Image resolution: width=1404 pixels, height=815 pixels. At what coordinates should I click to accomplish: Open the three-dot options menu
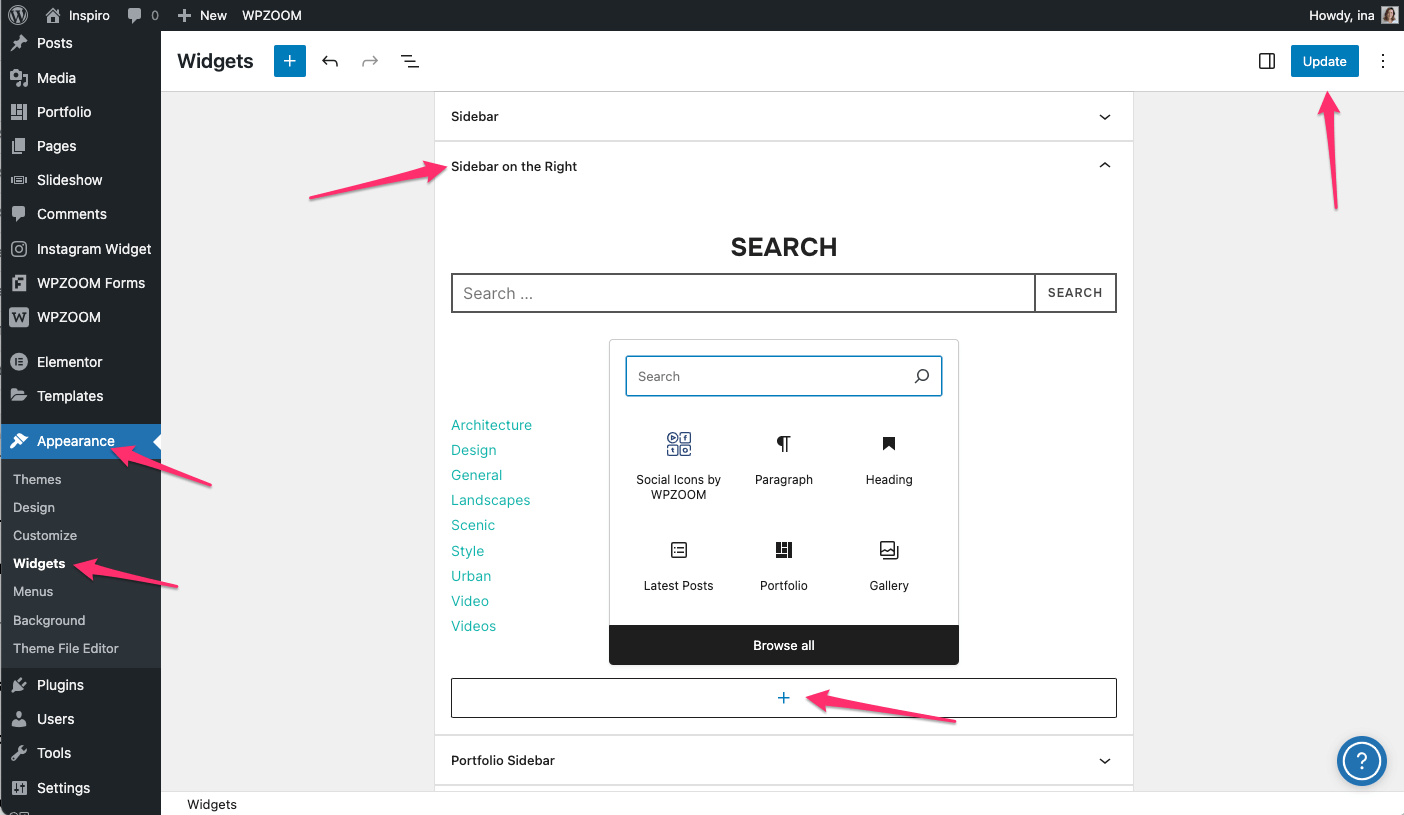click(1383, 61)
